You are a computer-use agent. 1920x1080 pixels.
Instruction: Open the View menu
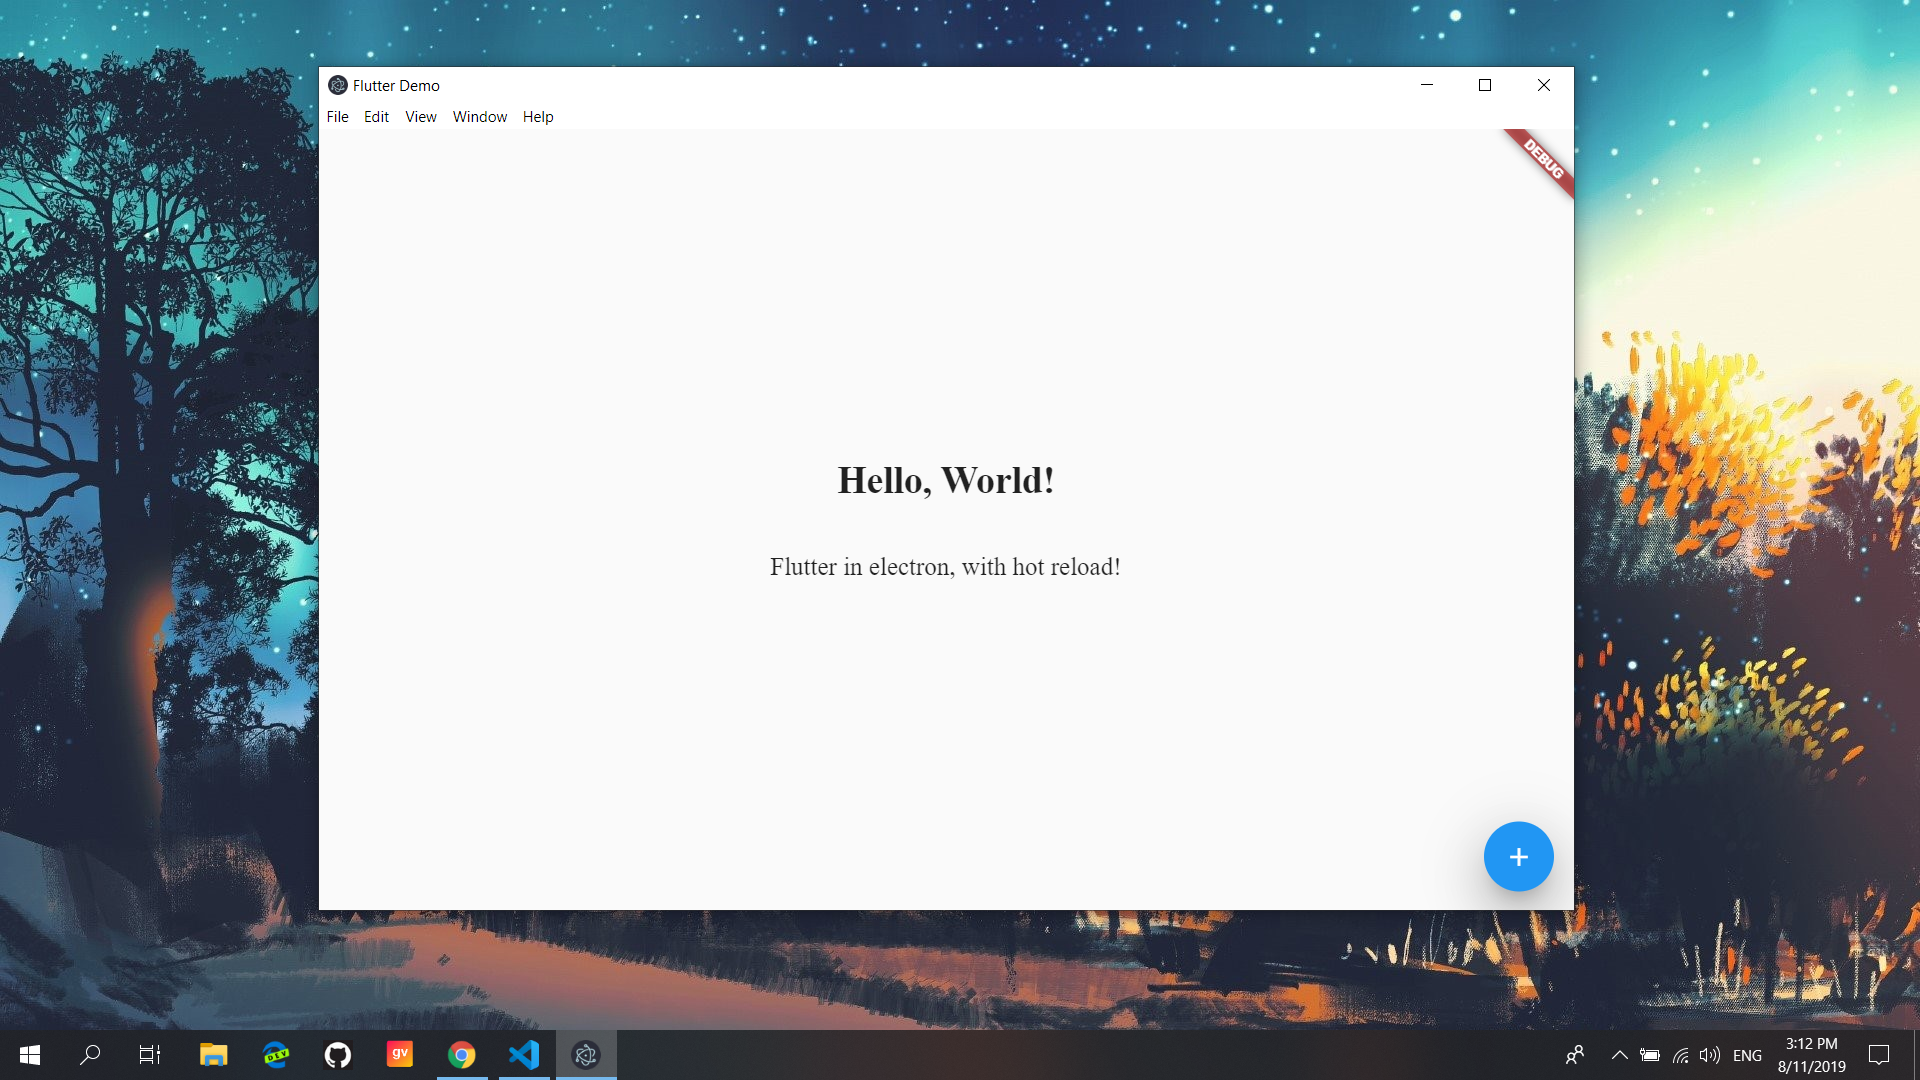click(420, 117)
